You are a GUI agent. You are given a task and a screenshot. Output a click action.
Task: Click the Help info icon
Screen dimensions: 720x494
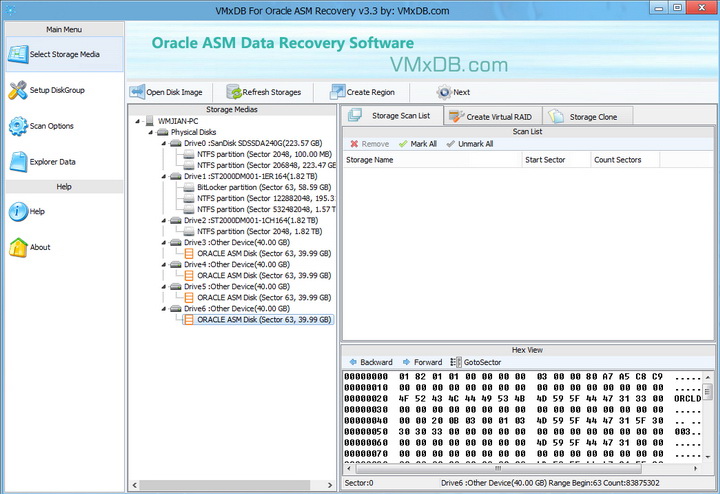coord(17,211)
